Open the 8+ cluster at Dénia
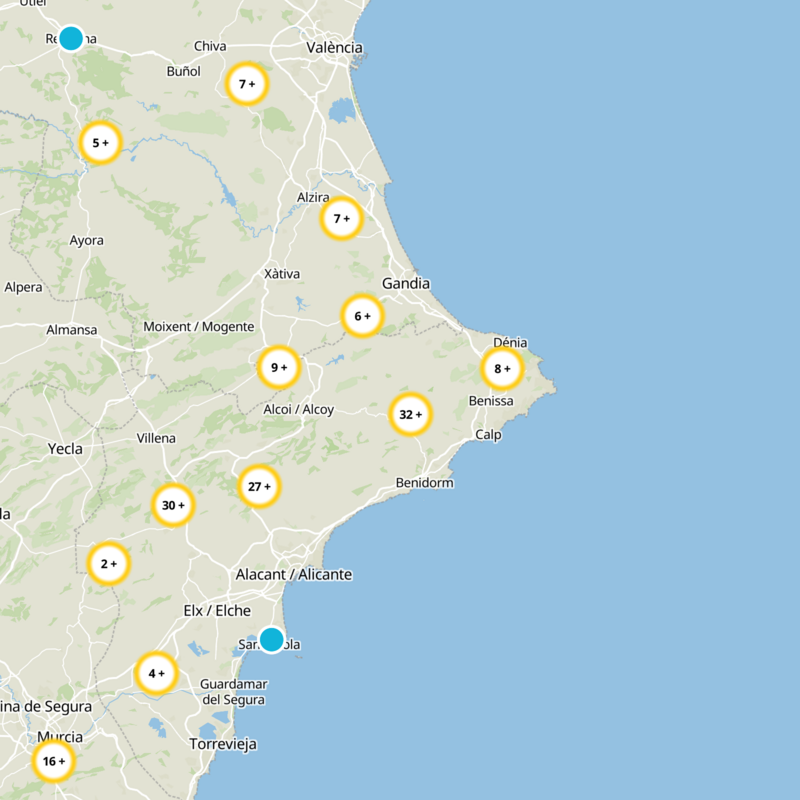800x800 pixels. pos(503,368)
